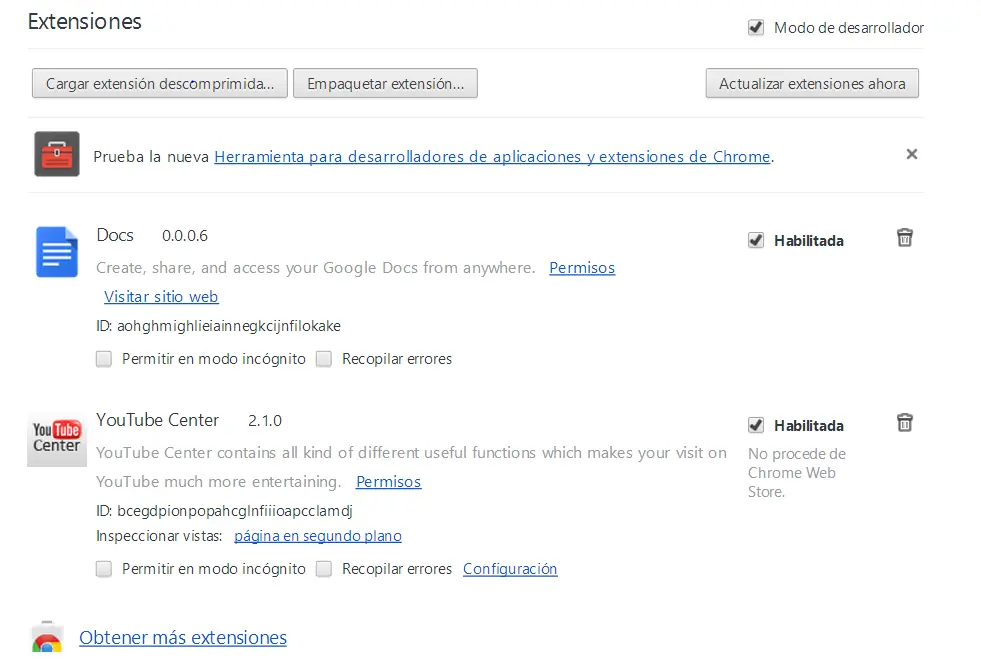Toggle the Modo de desarrollador checkbox
Viewport: 981px width, 671px height.
coord(756,28)
